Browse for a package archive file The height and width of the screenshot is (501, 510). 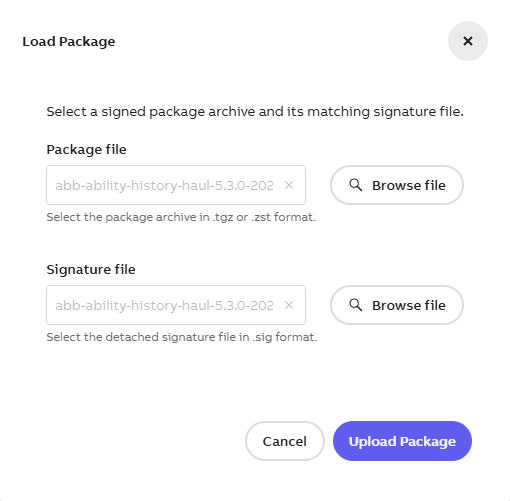[397, 185]
